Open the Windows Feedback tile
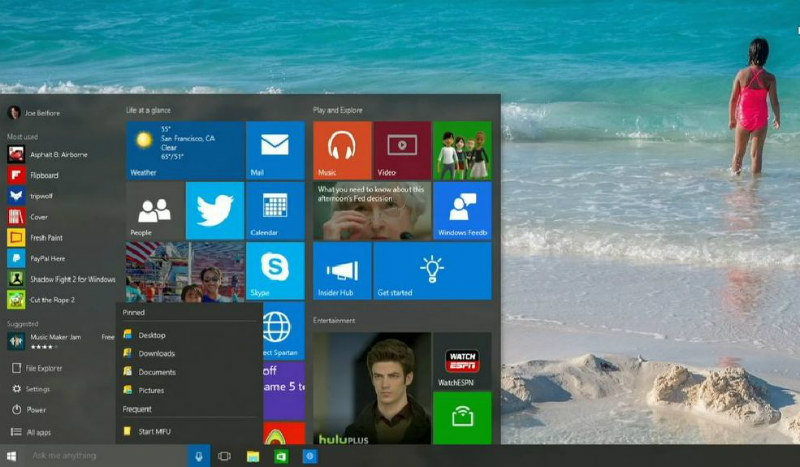Image resolution: width=800 pixels, height=467 pixels. [462, 210]
